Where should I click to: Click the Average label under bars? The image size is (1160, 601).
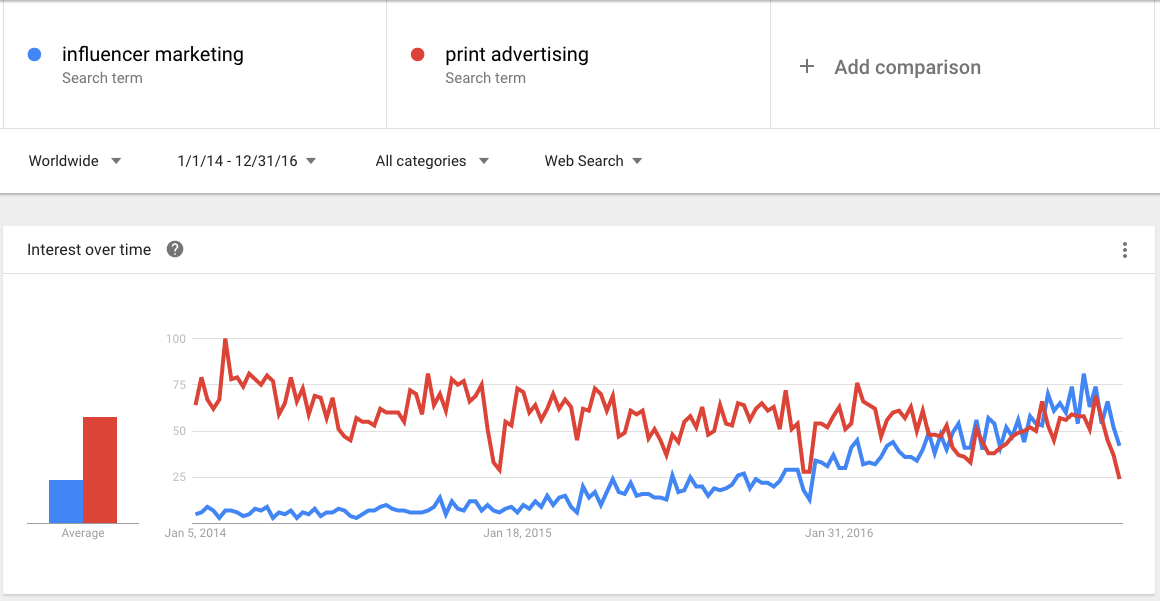[x=83, y=533]
